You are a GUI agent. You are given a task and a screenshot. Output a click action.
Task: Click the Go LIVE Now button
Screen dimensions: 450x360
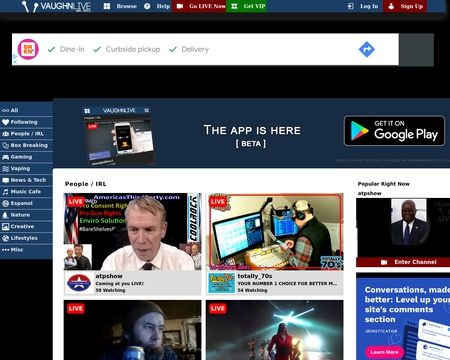[x=199, y=6]
